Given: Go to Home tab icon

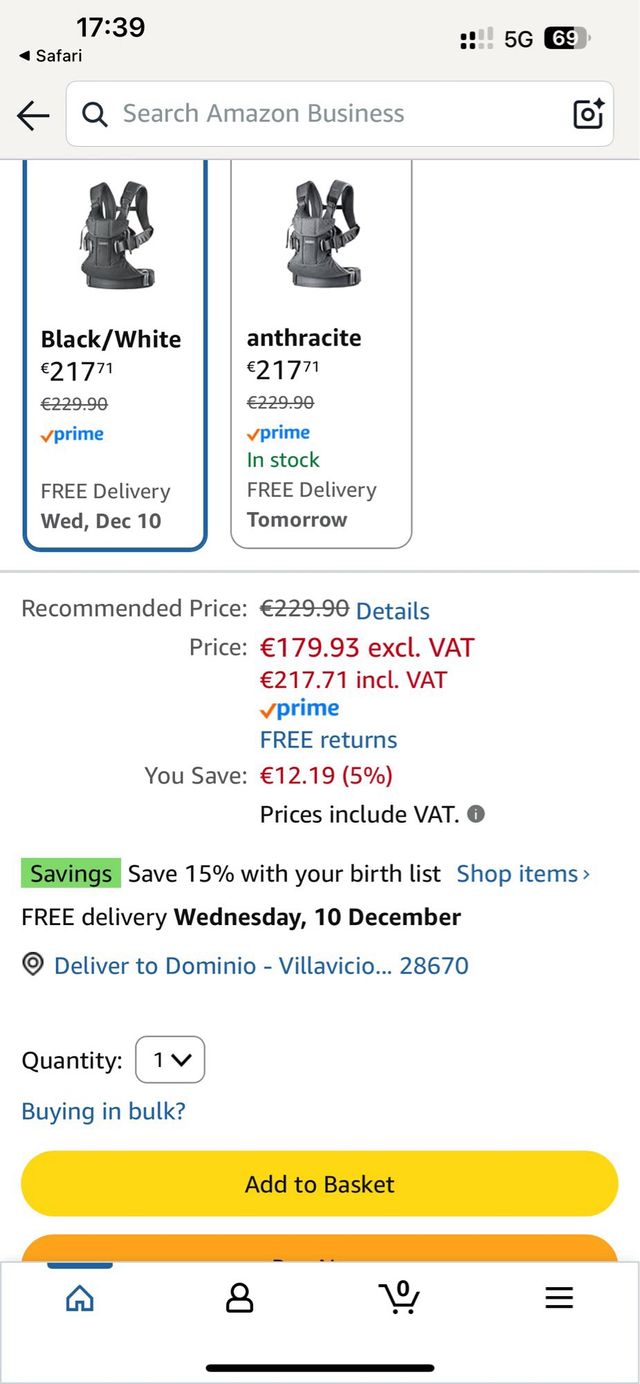Looking at the screenshot, I should click(79, 1298).
